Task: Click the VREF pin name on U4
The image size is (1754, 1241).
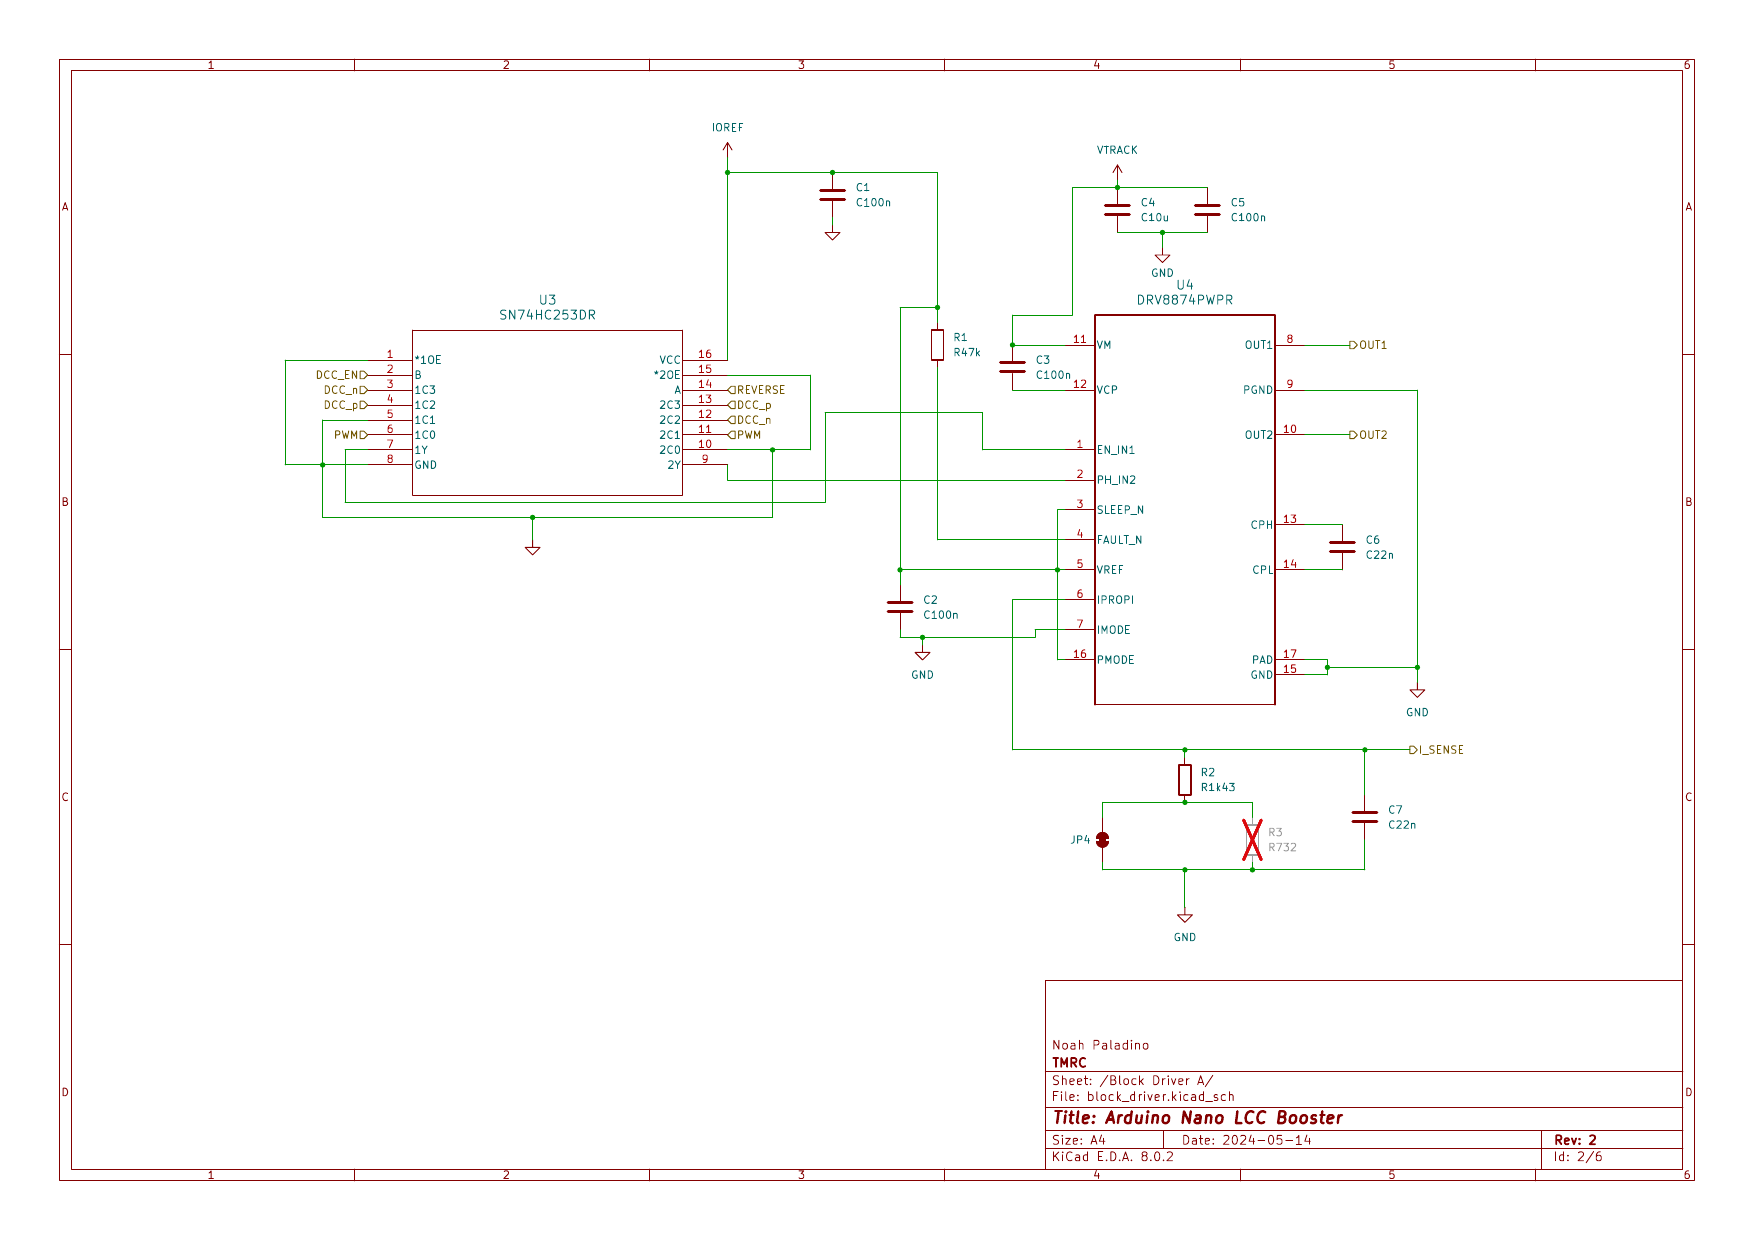Action: coord(1110,570)
